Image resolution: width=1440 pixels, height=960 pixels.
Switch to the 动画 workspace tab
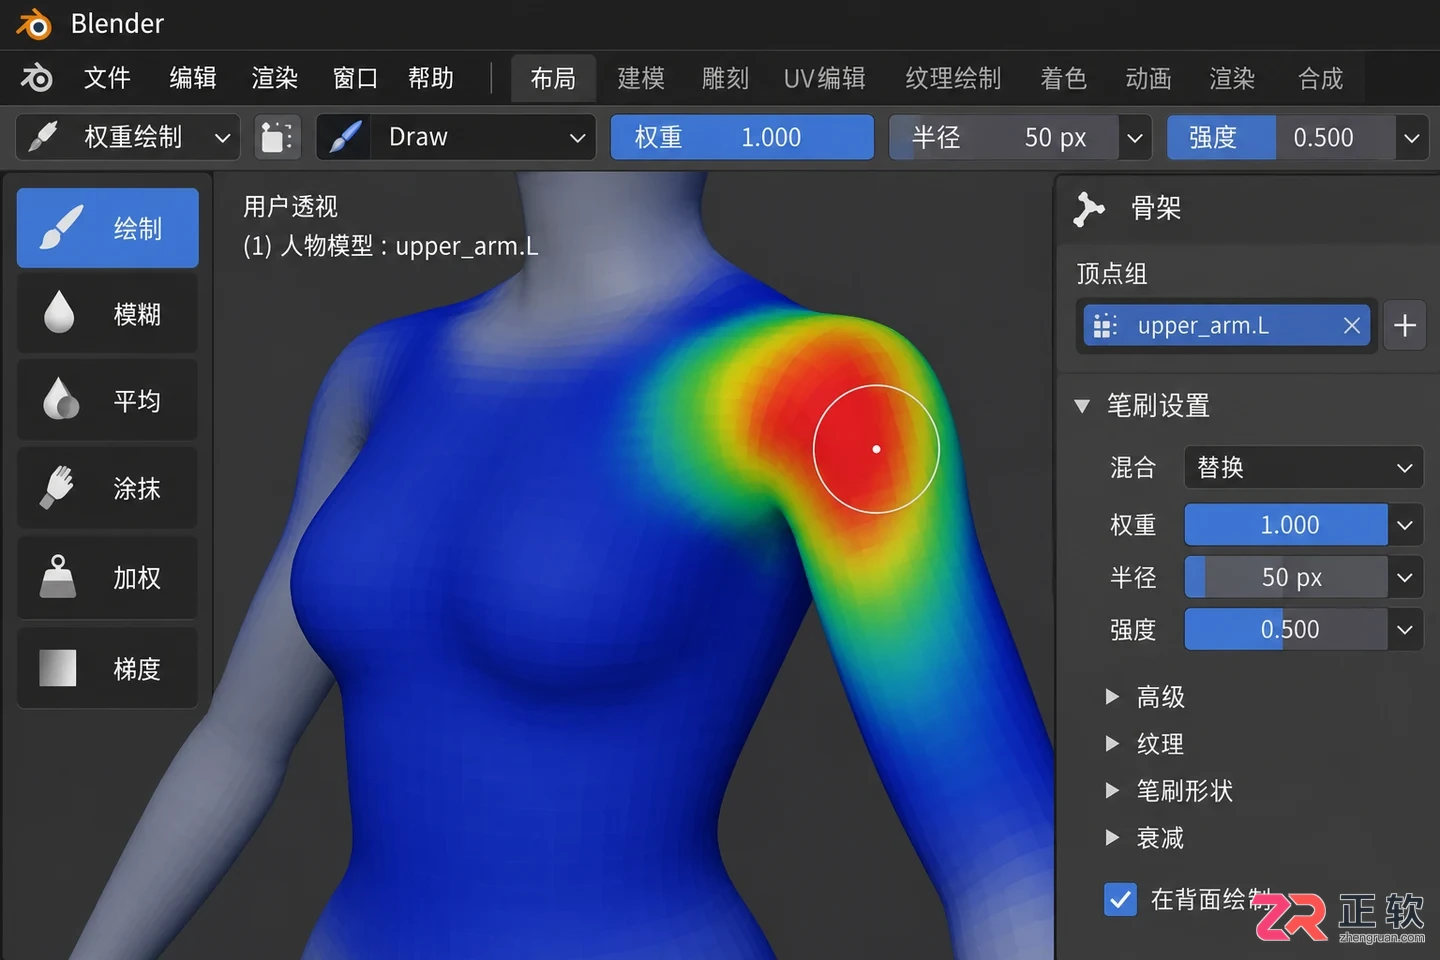pos(1148,79)
